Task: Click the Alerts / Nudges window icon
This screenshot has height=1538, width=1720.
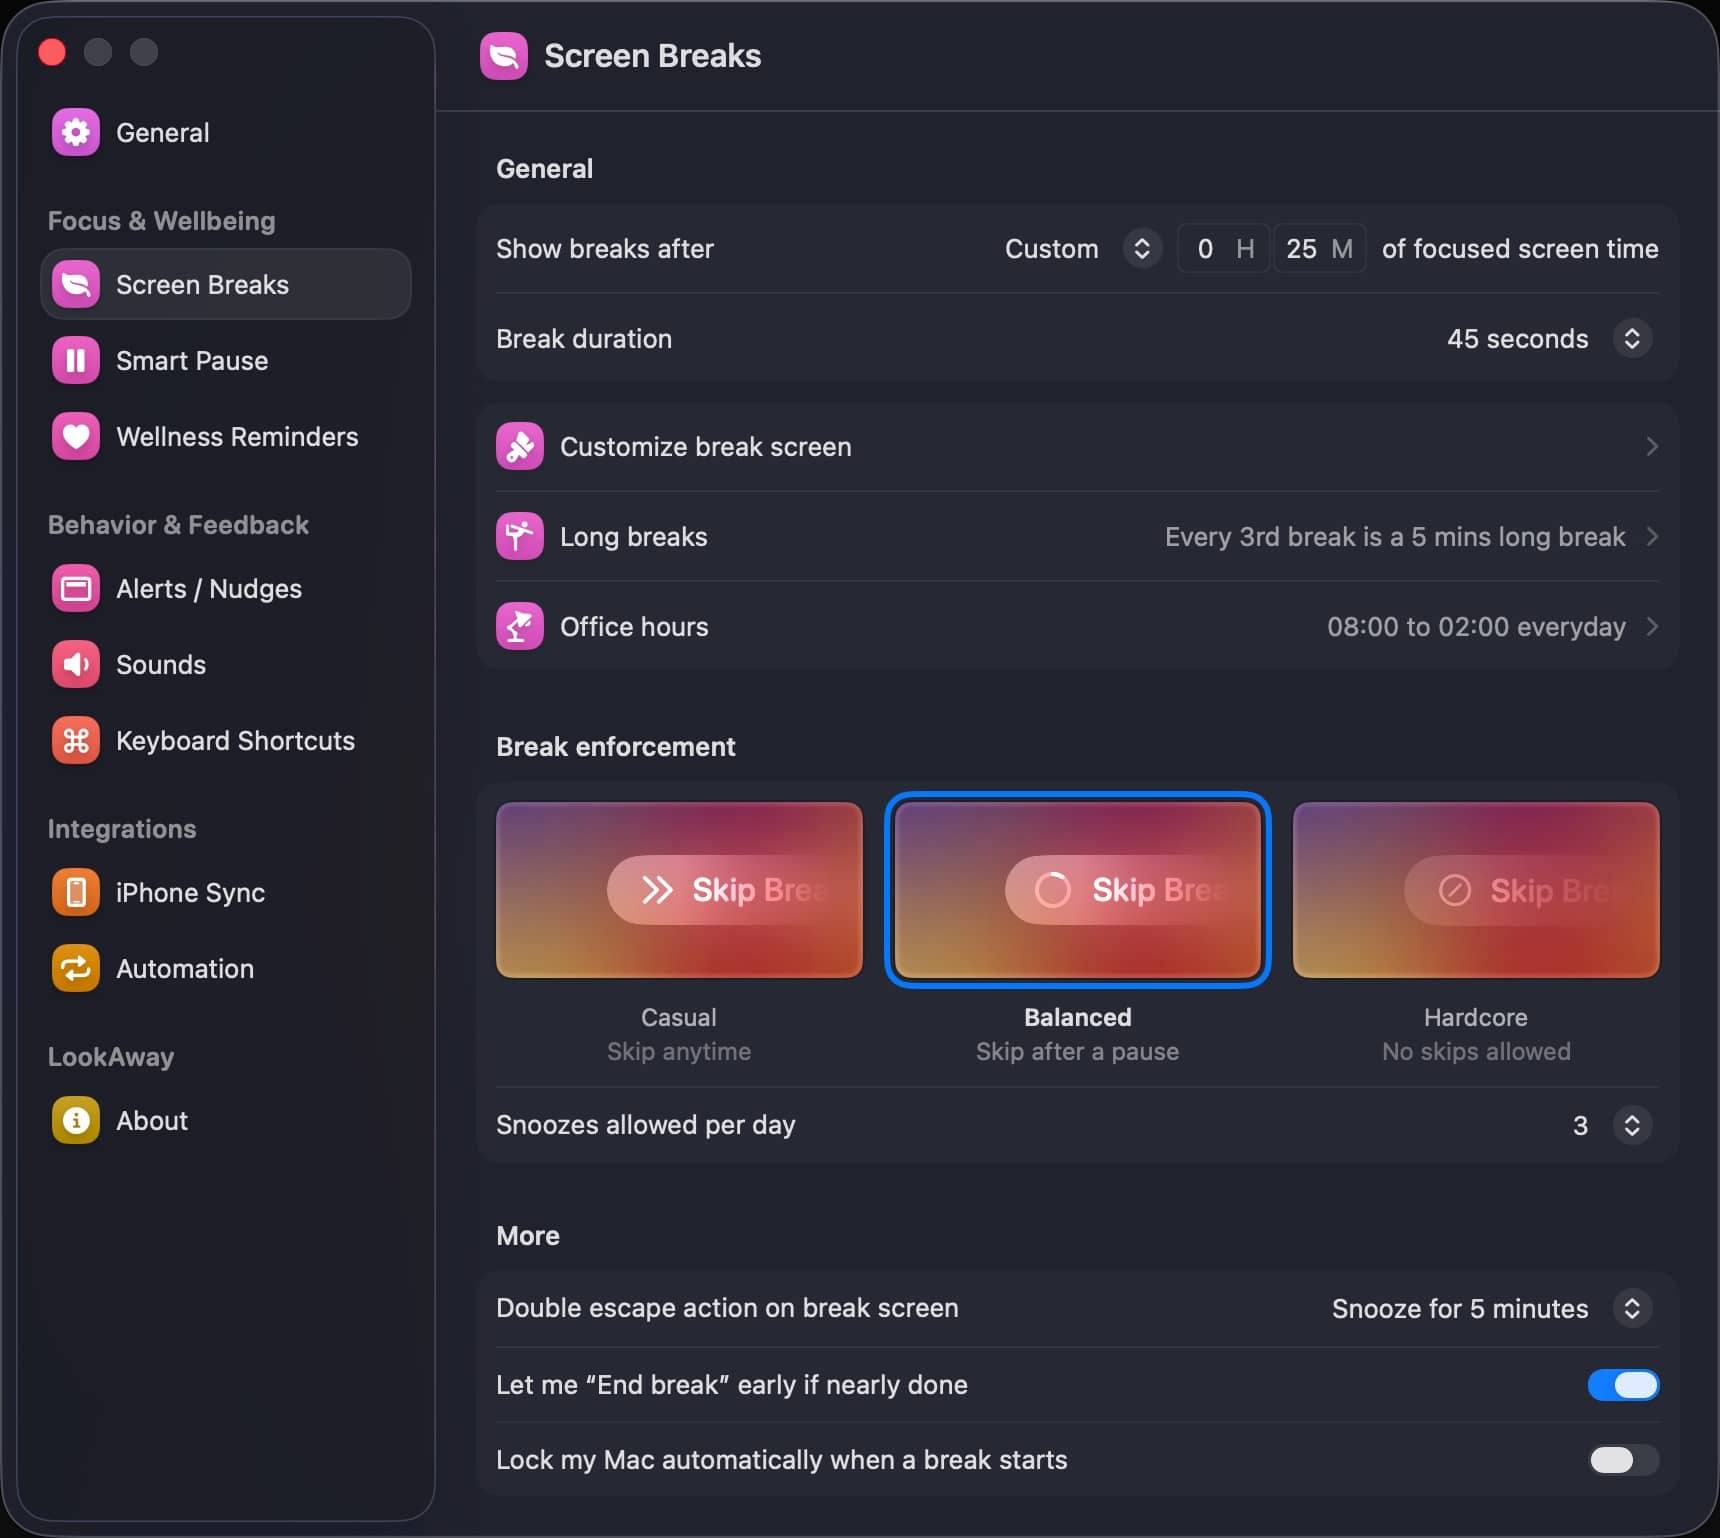Action: pyautogui.click(x=76, y=588)
